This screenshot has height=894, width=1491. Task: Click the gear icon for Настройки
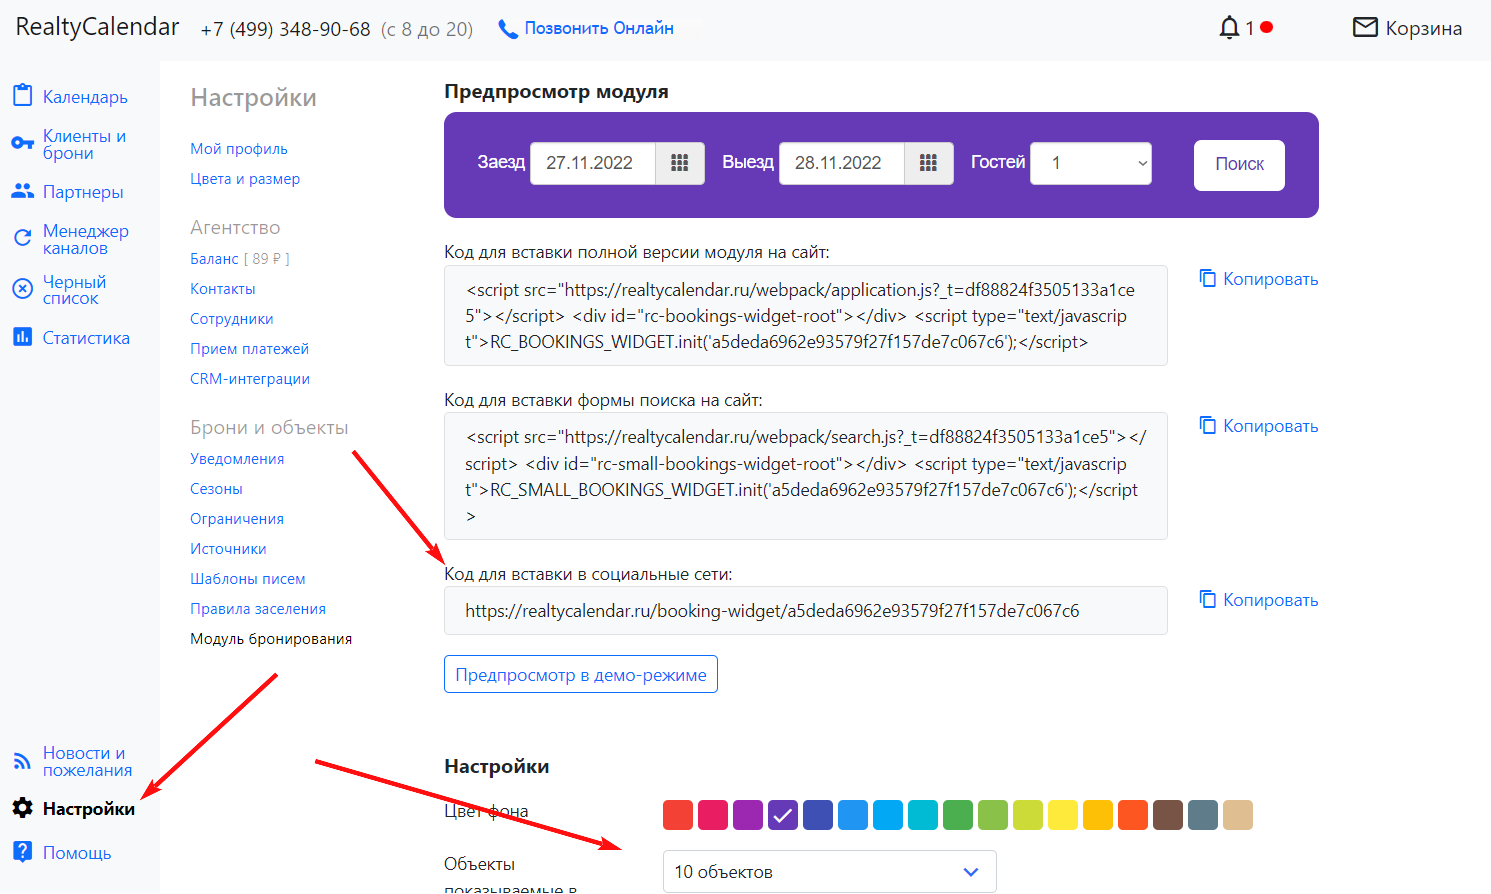point(22,808)
